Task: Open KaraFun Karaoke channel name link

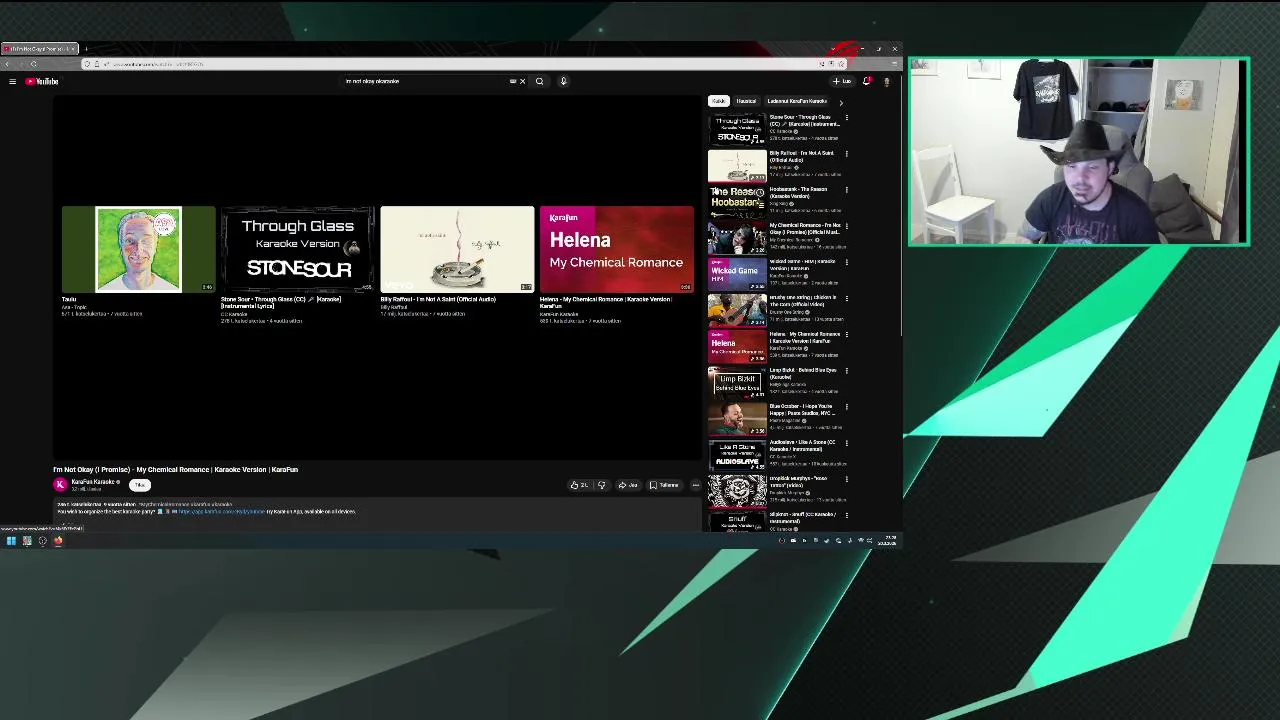Action: point(93,482)
